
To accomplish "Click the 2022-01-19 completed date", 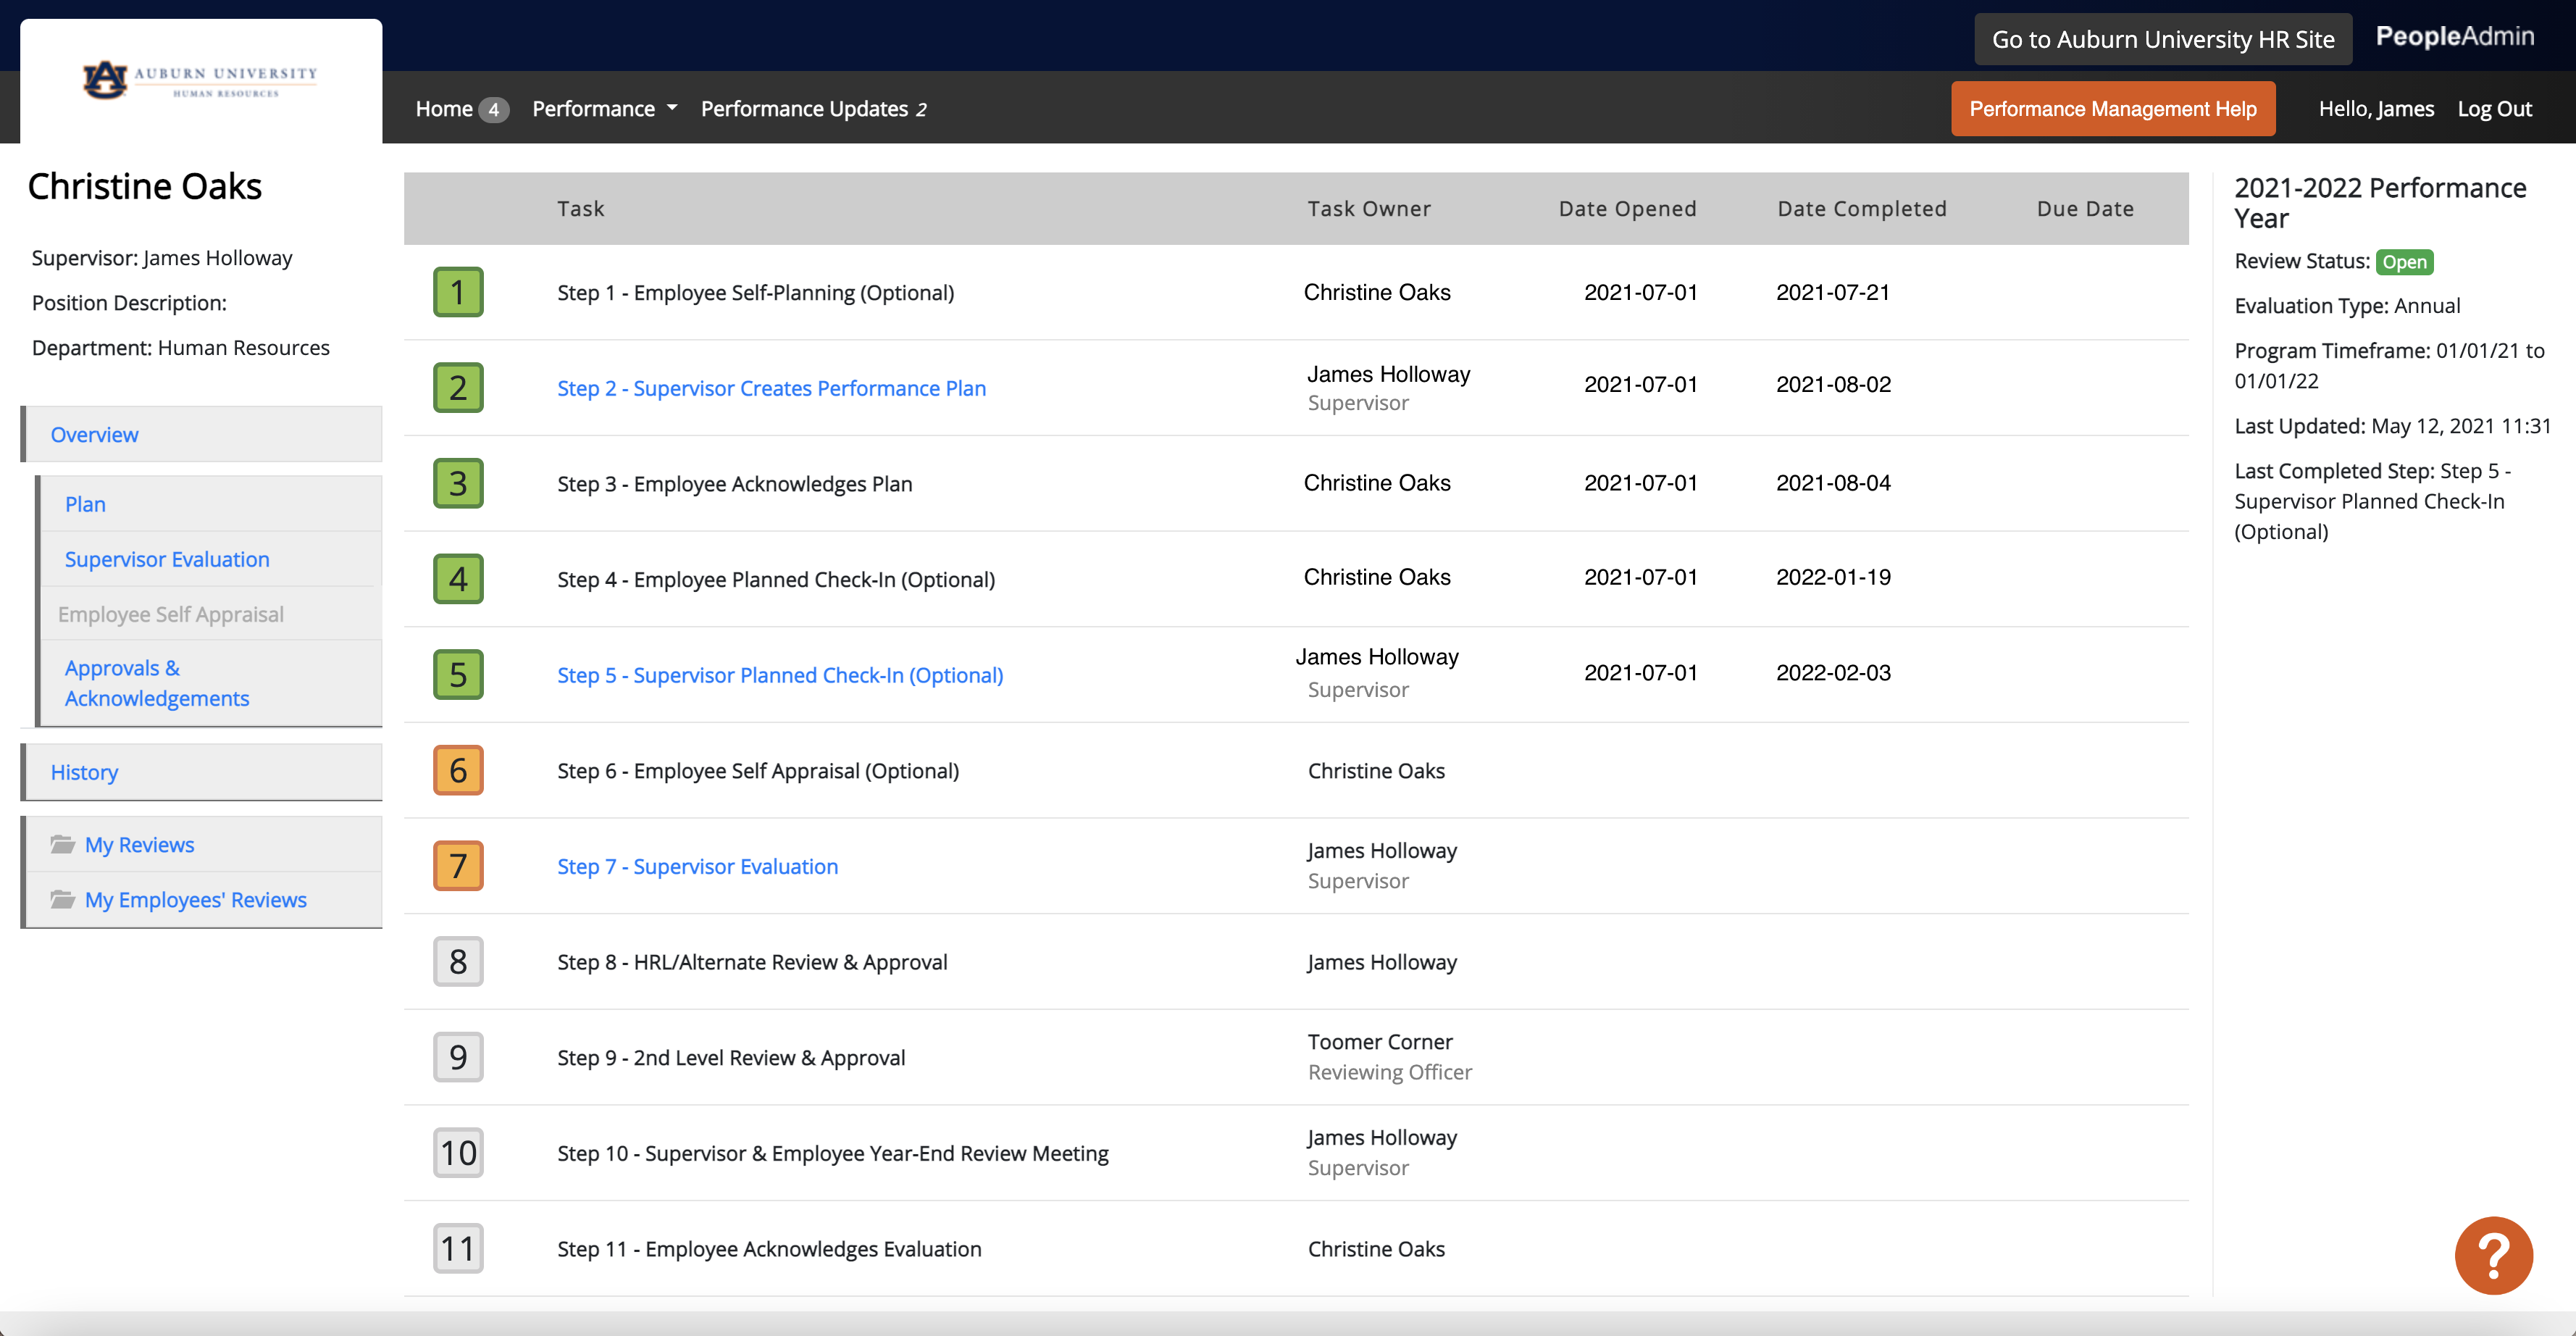I will click(1833, 577).
